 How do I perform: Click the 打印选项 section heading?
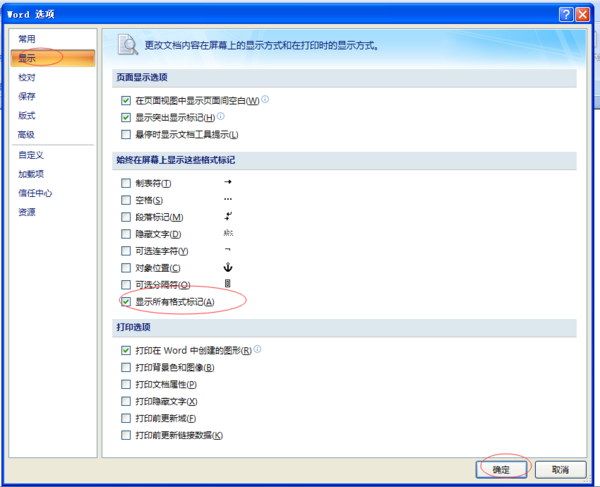pos(134,327)
